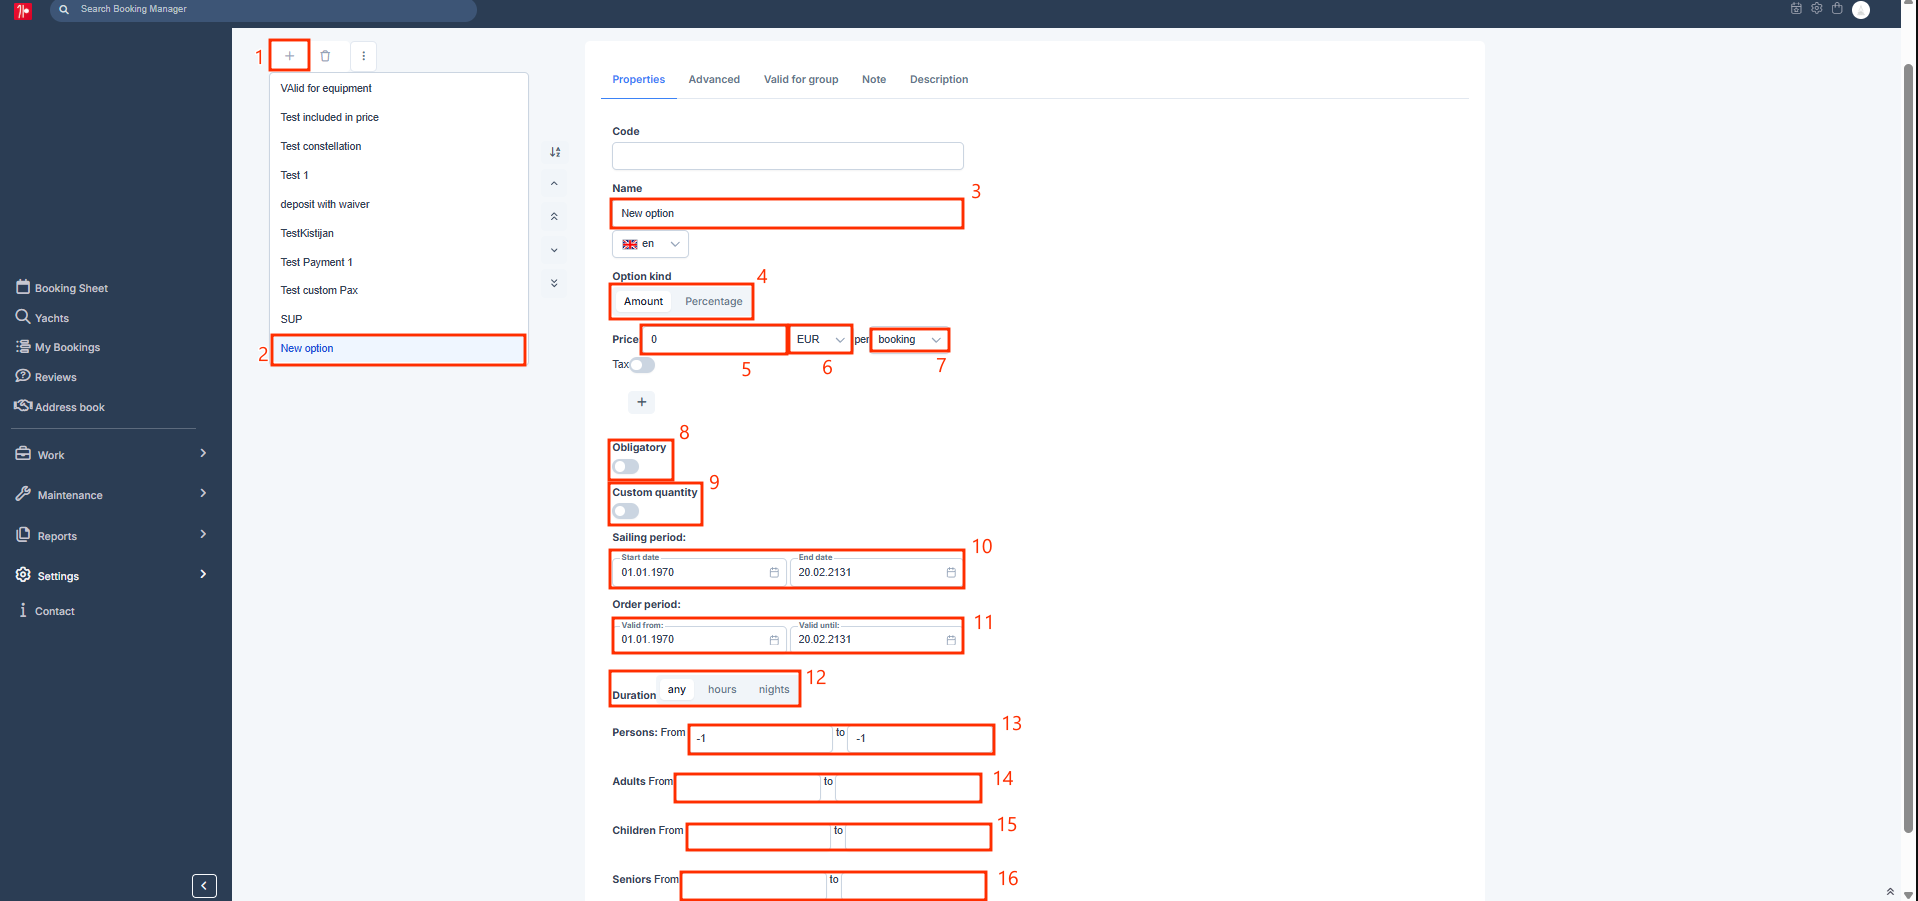This screenshot has width=1918, height=901.
Task: Jump to the top with the double-chevron icon
Action: click(x=1890, y=891)
